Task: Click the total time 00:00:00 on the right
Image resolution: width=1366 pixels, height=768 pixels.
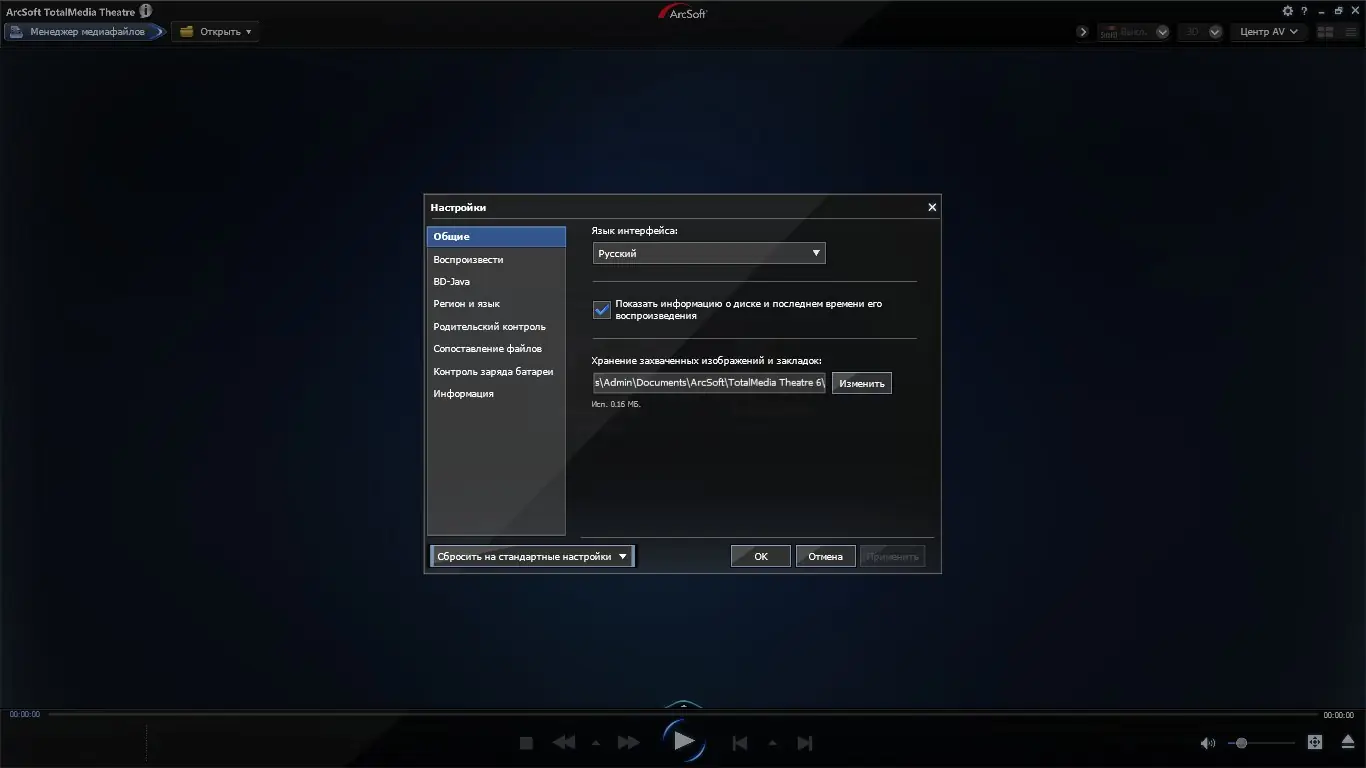Action: 1338,715
